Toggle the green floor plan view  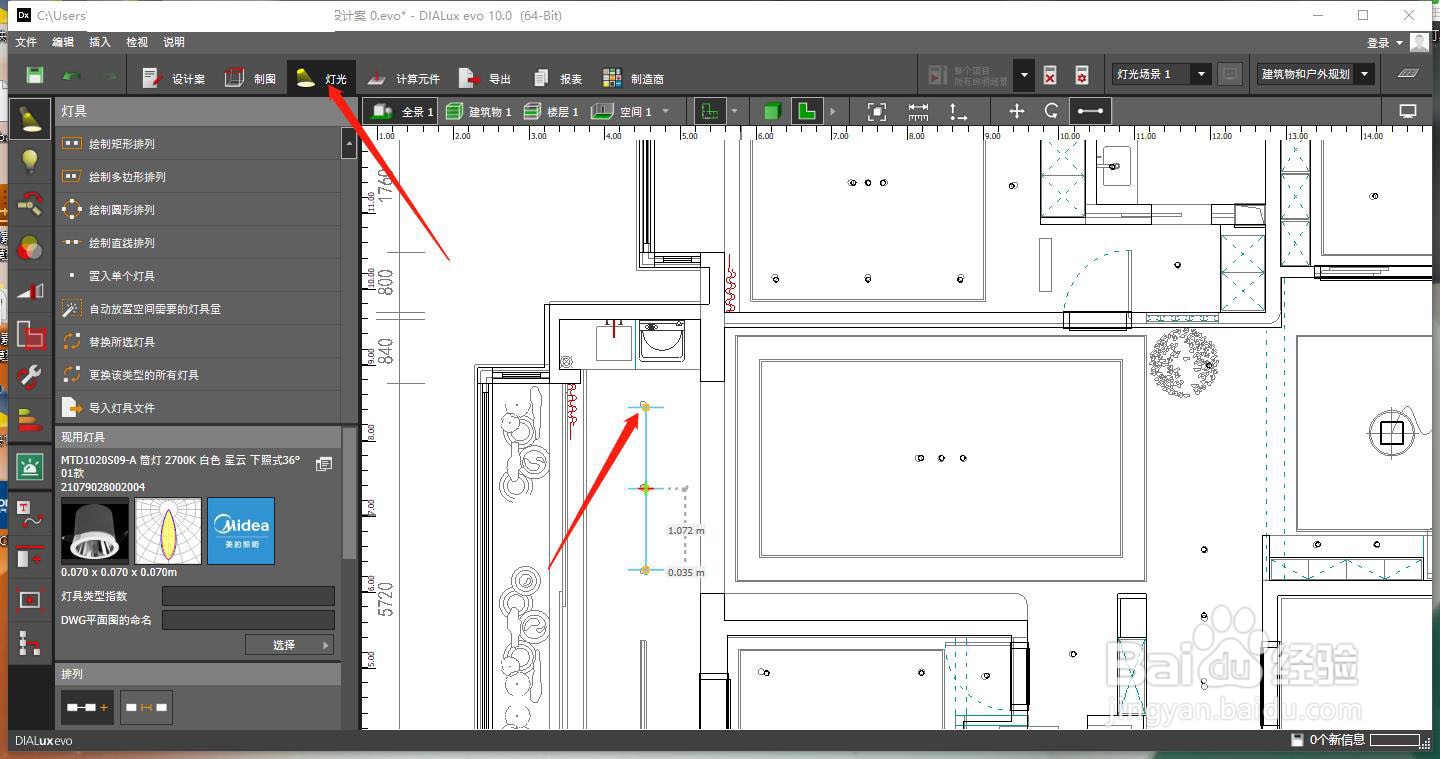tap(806, 111)
